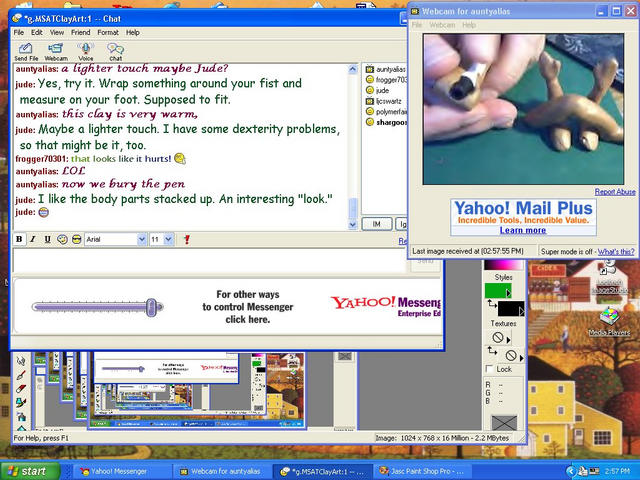The height and width of the screenshot is (480, 640).
Task: Click the webcam video image
Action: click(523, 109)
